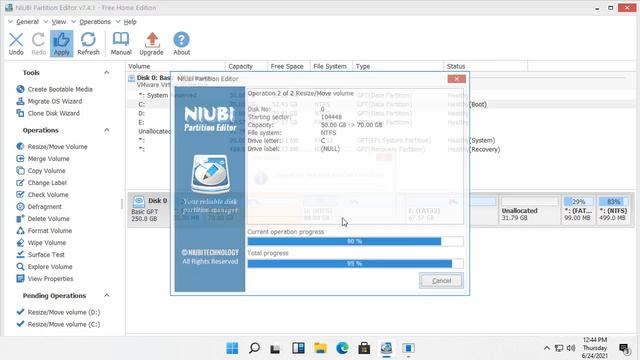Collapse the Operations section
Screen dimensions: 640x360
(107, 130)
